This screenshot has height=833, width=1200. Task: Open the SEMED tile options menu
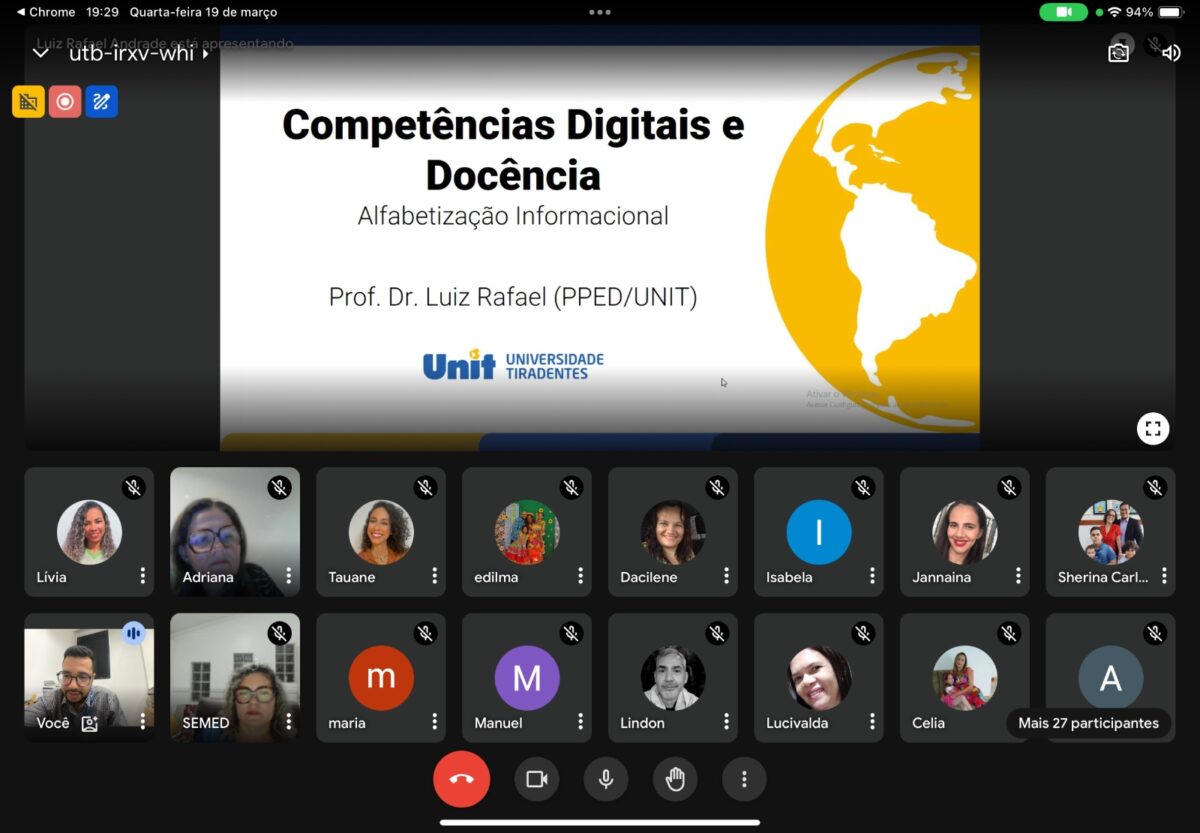tap(290, 723)
